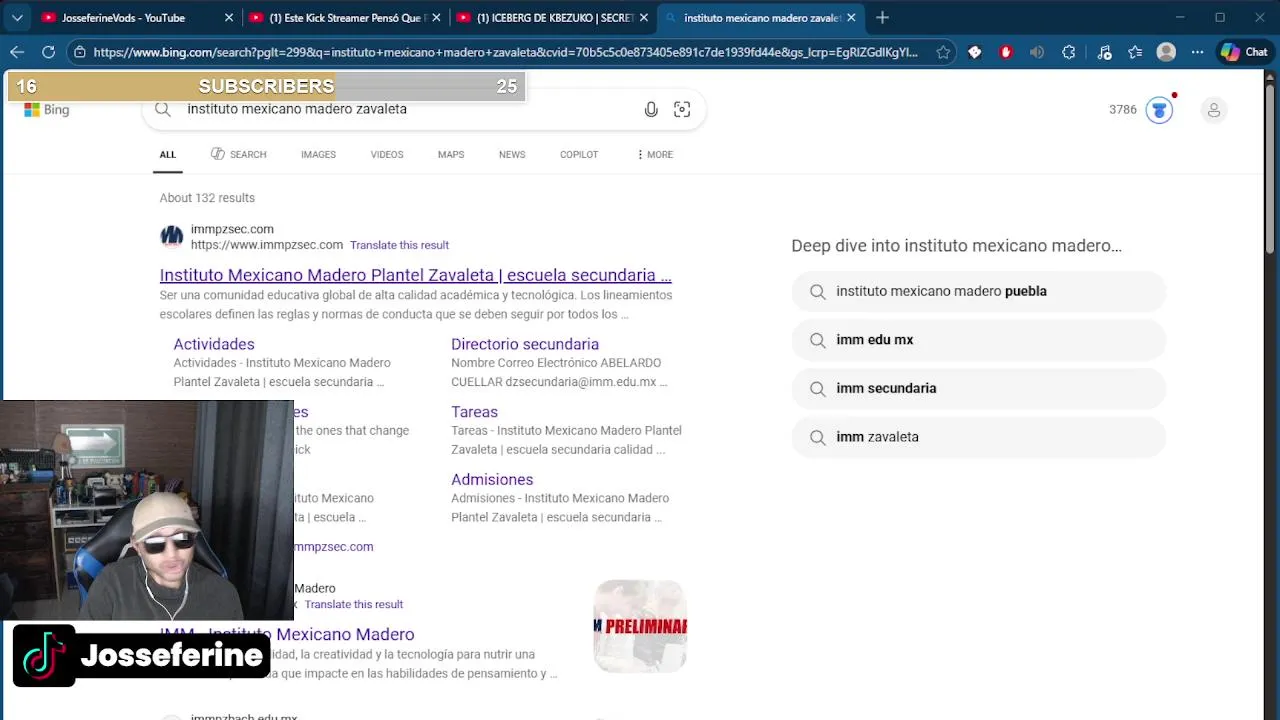The height and width of the screenshot is (720, 1280).
Task: Open Instituto Mexicano Madero Plantel Zavaleta result
Action: 415,275
